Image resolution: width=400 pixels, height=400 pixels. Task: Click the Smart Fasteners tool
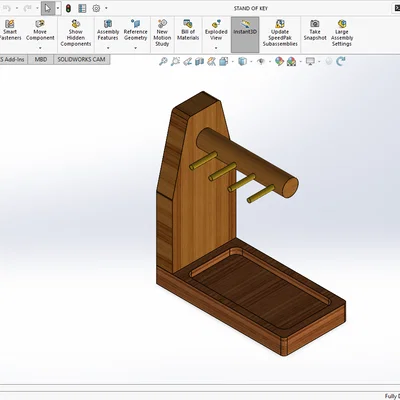click(x=10, y=30)
